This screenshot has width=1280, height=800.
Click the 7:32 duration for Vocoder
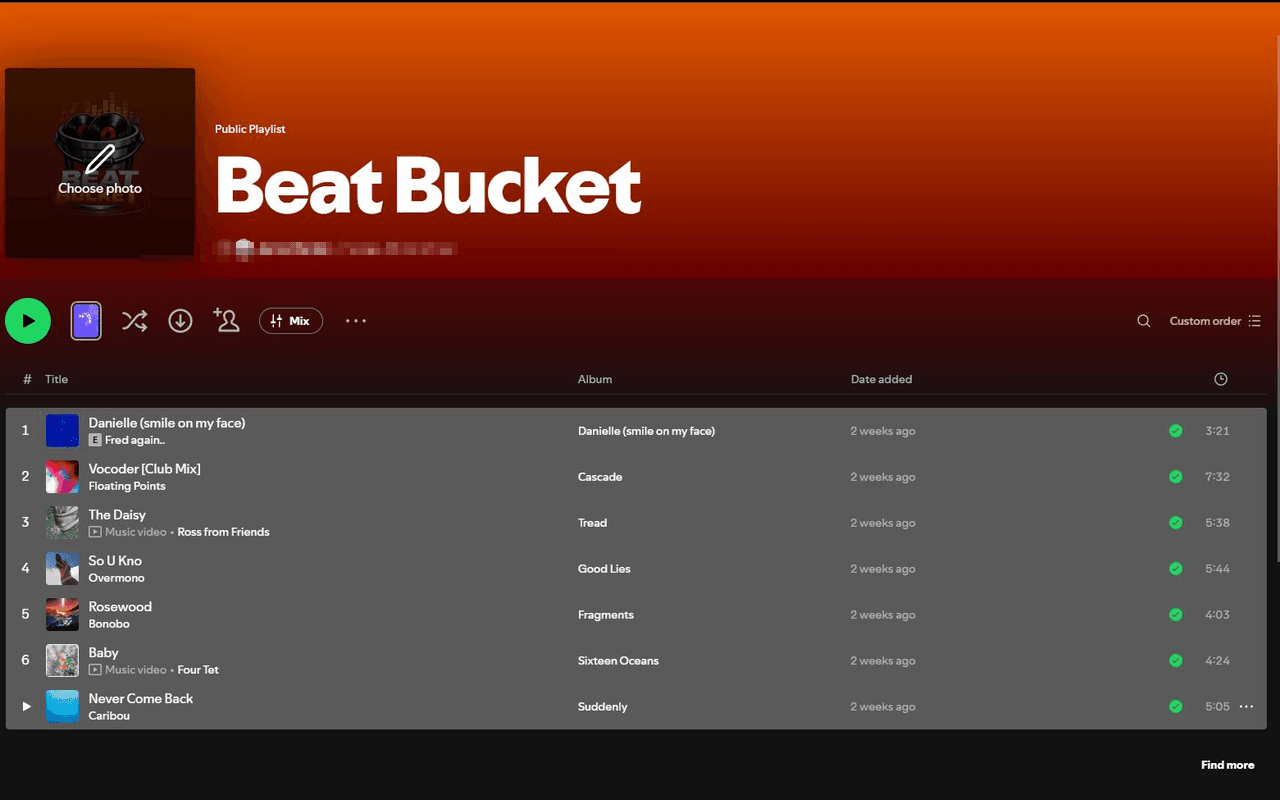1217,477
